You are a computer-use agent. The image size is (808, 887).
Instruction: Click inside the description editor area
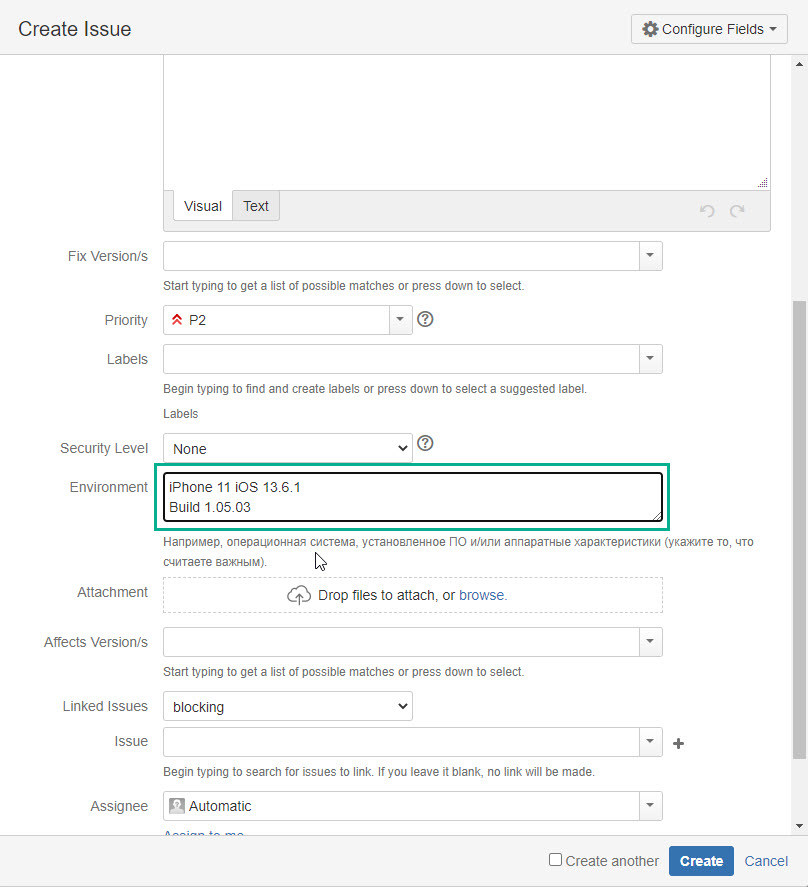(467, 122)
